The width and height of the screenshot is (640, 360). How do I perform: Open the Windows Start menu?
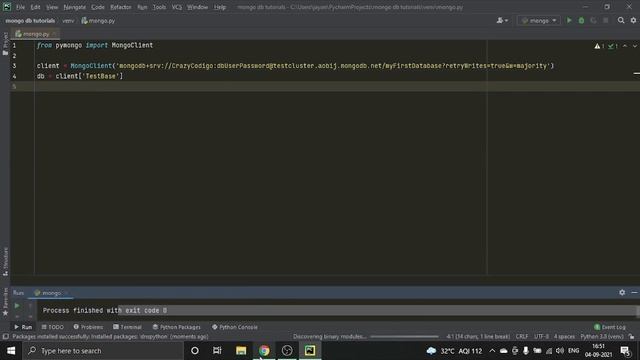click(11, 351)
